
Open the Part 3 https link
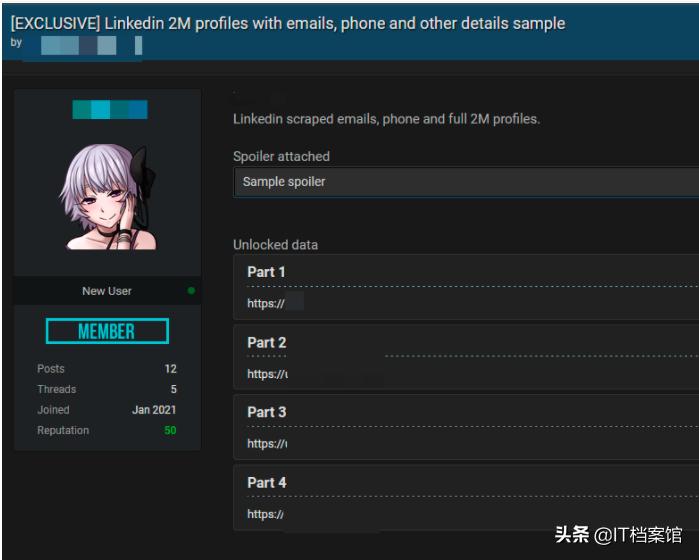[267, 444]
